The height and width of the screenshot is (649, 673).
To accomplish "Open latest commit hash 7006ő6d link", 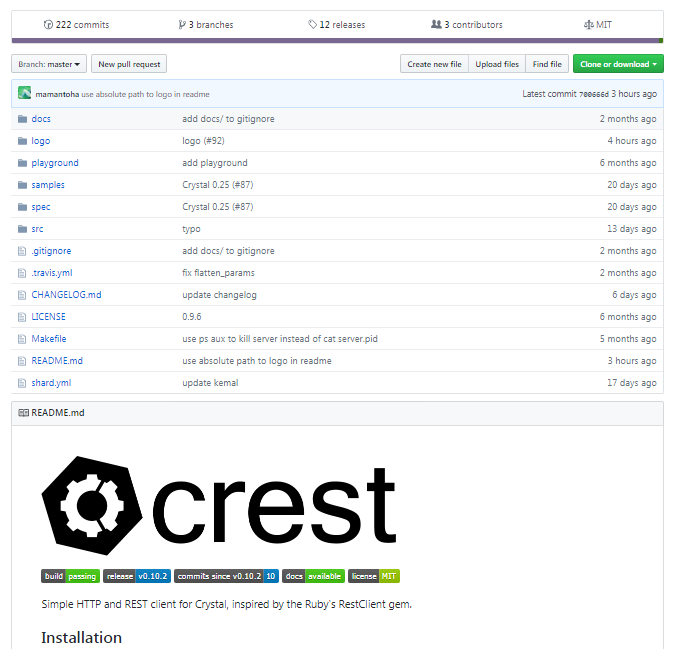I will tap(594, 94).
